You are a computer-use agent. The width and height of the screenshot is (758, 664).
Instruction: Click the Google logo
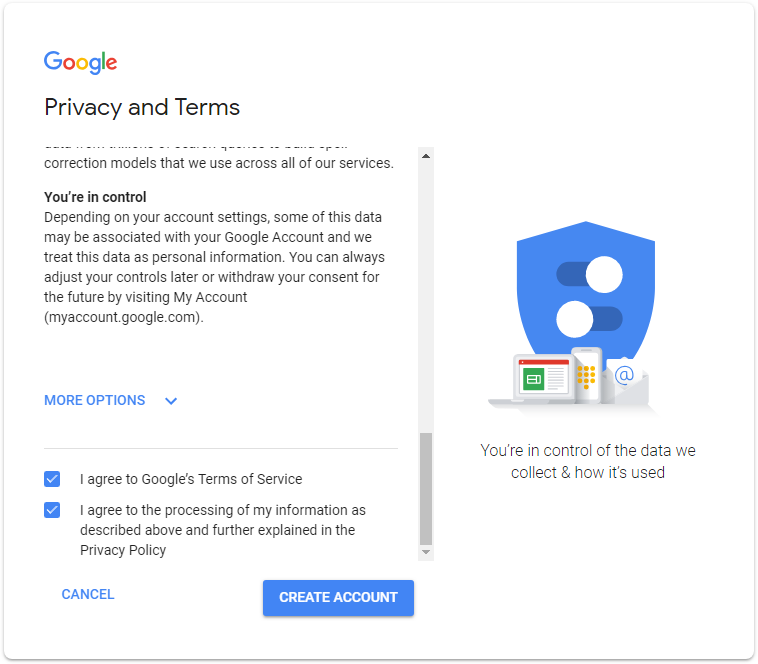[x=80, y=62]
